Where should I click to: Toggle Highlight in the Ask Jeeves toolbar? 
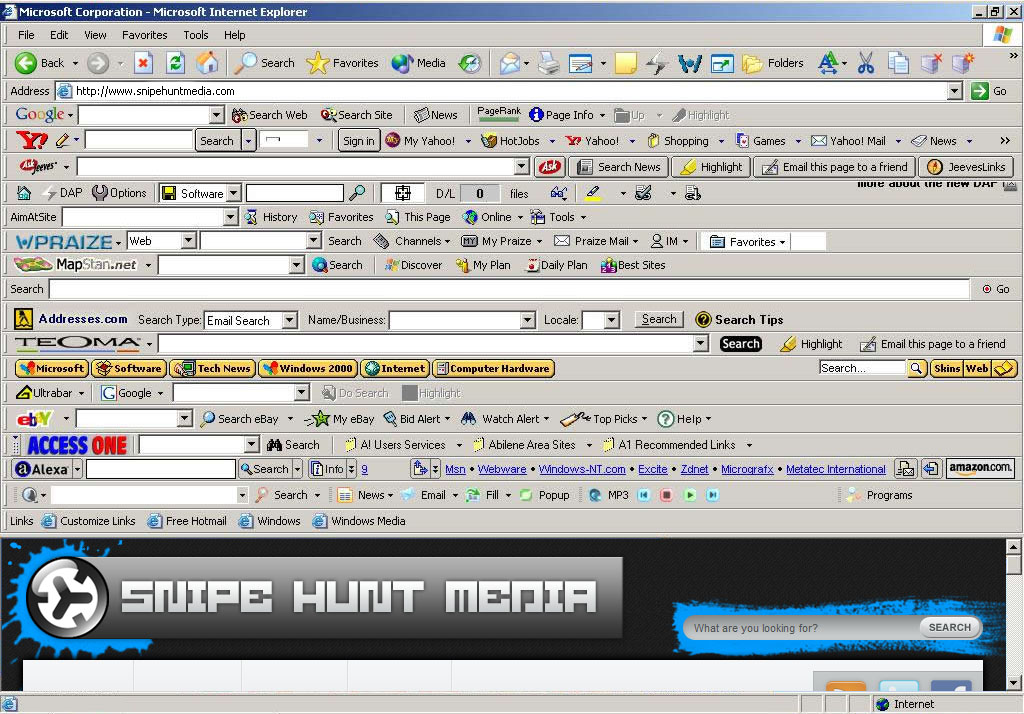point(711,167)
